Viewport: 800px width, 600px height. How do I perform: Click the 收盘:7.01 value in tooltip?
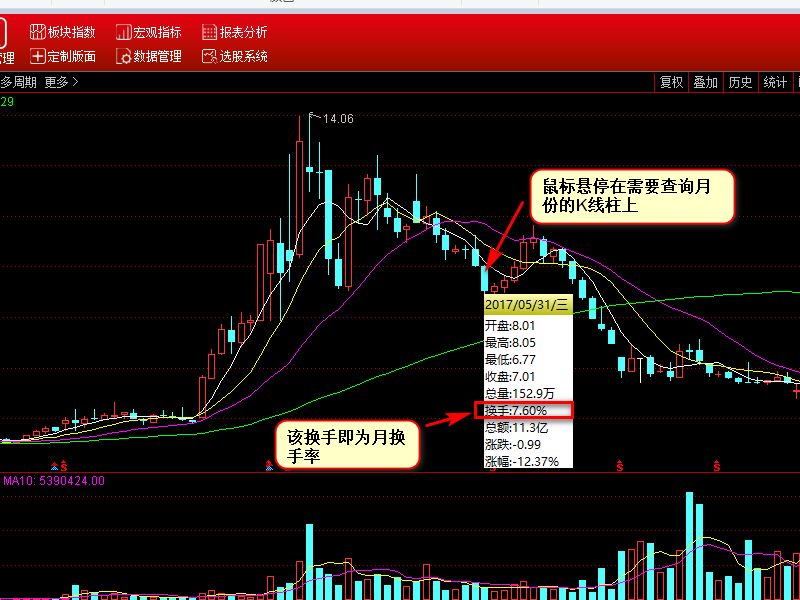510,377
